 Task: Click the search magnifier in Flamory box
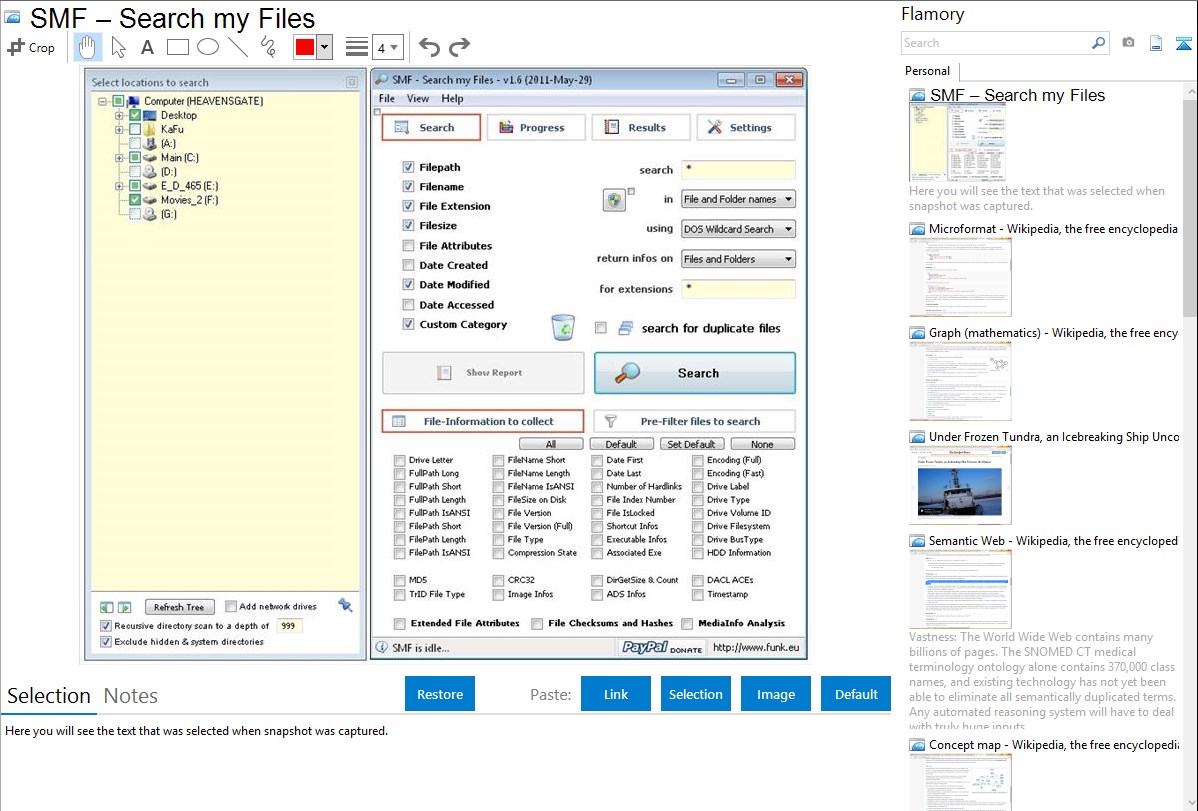(1098, 43)
